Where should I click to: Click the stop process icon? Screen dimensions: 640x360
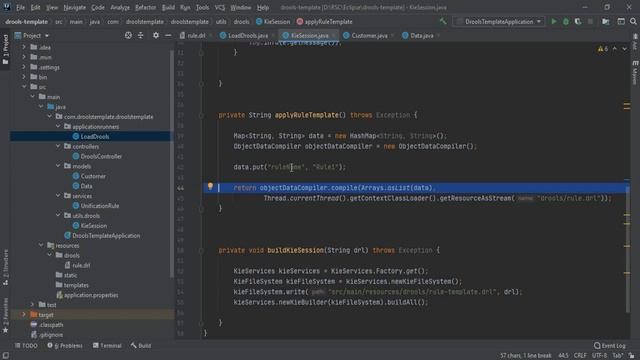pos(590,22)
